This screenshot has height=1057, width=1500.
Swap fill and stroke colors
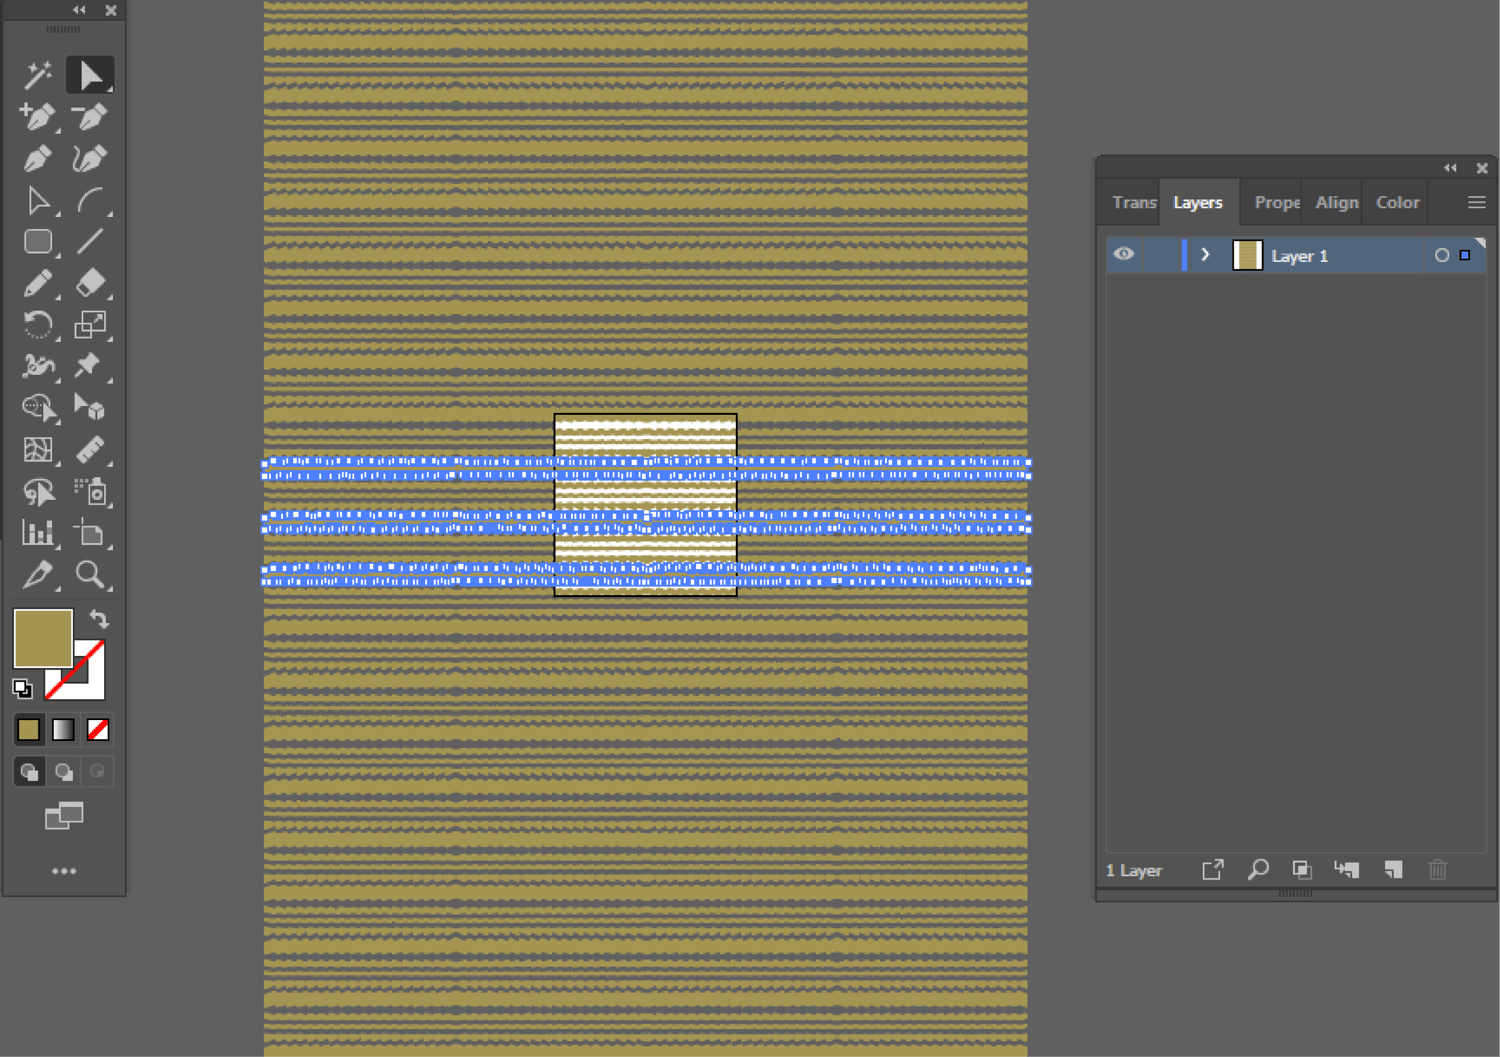(x=98, y=619)
